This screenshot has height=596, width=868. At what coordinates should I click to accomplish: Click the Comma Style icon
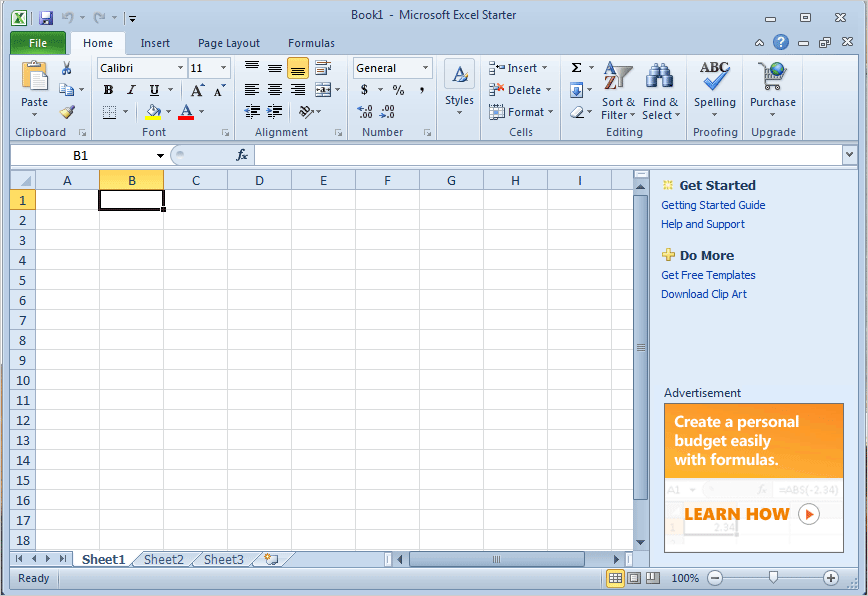click(422, 90)
